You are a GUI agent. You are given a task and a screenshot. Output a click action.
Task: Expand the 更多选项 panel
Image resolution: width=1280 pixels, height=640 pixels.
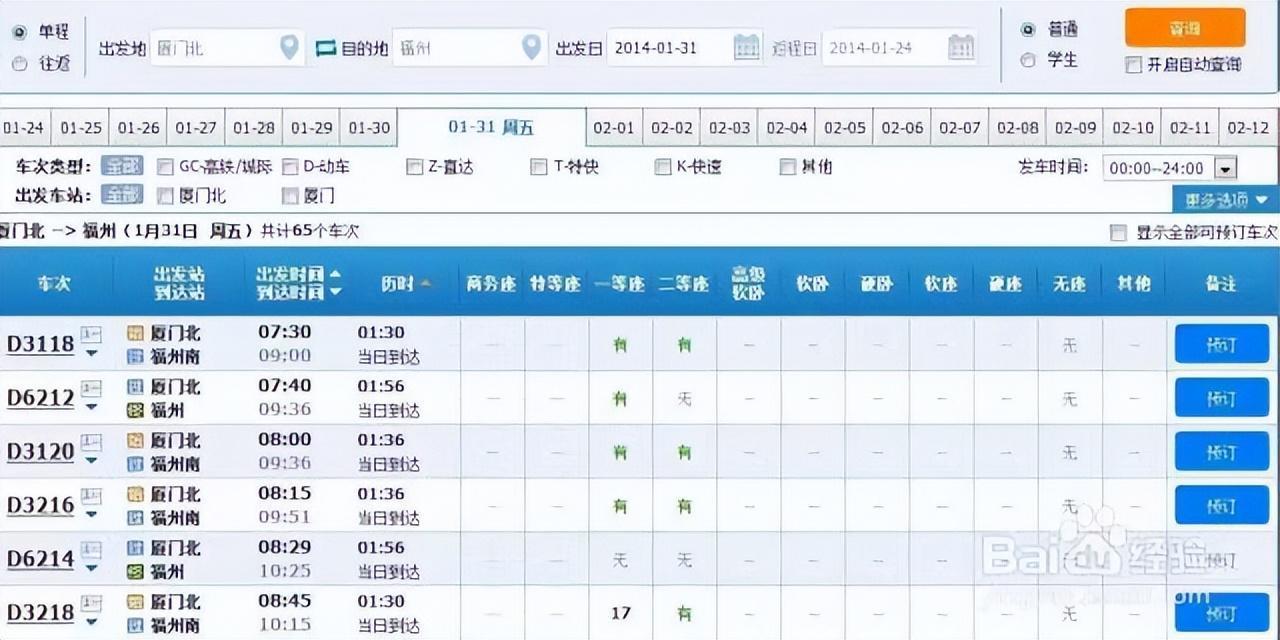pos(1225,200)
